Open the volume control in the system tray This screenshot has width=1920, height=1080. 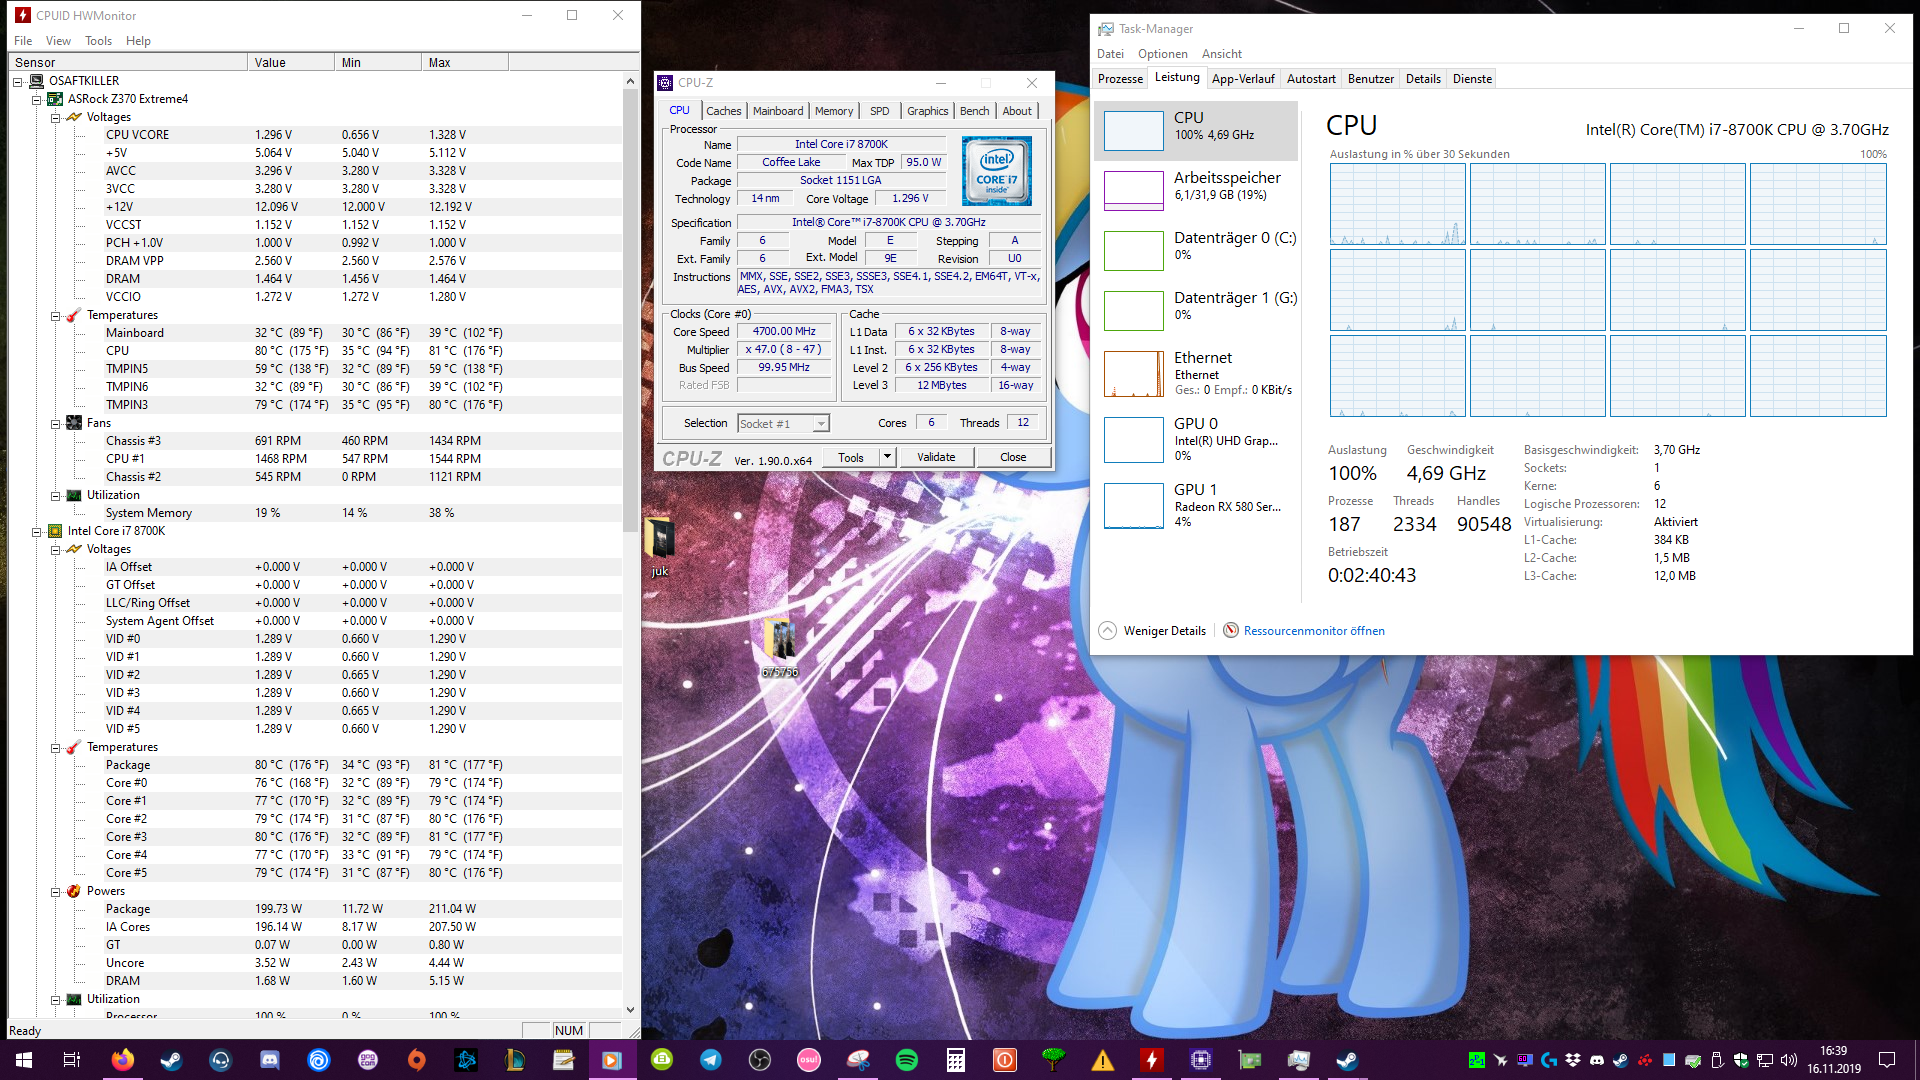click(1789, 1060)
